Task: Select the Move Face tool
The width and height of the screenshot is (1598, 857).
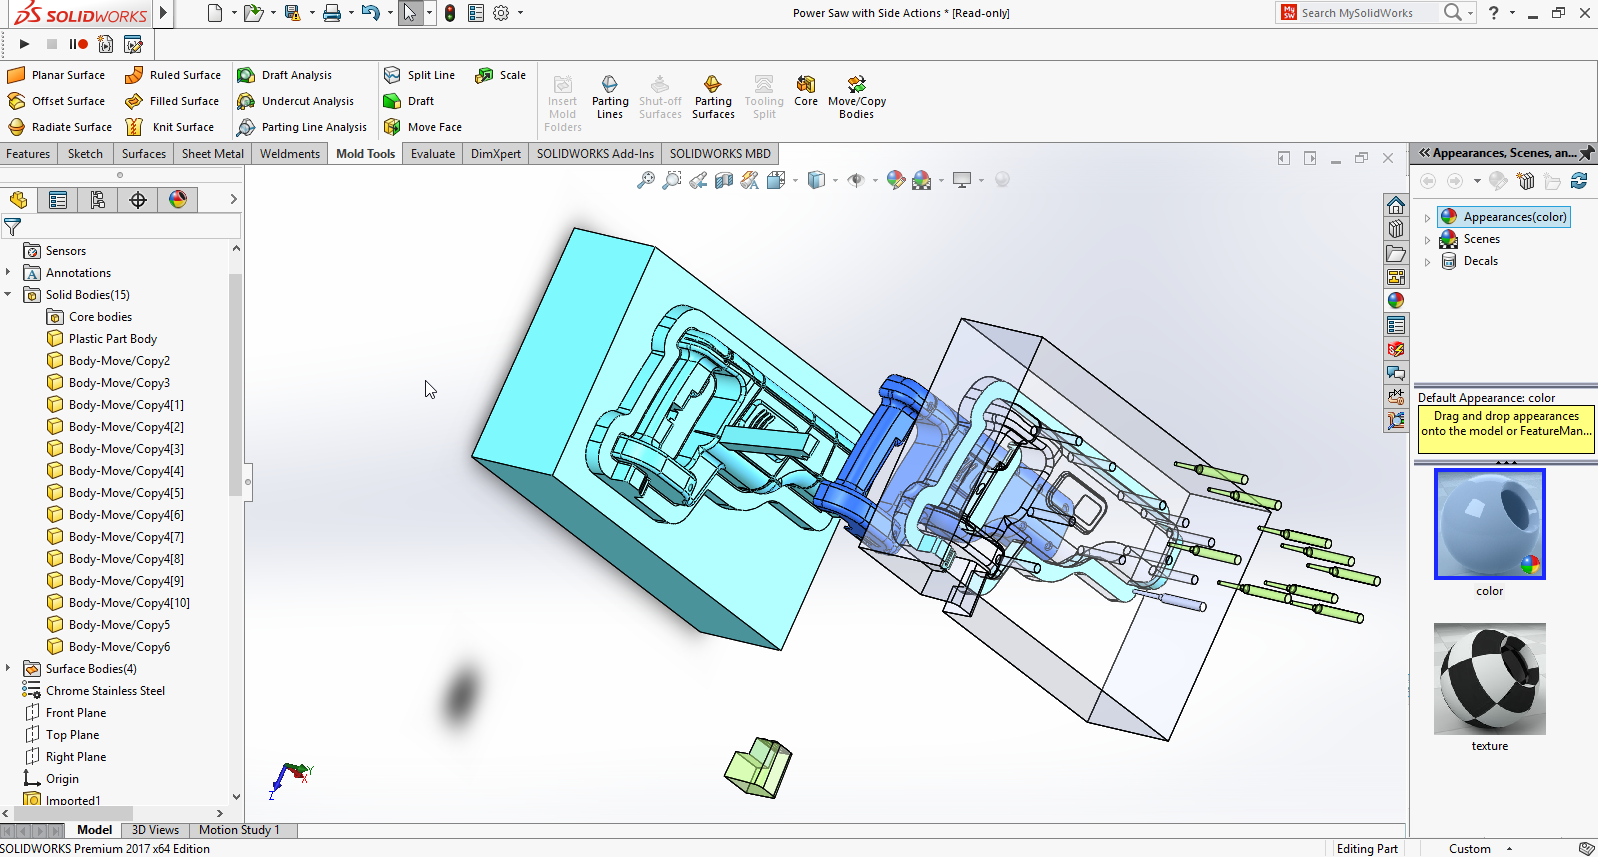Action: click(x=422, y=127)
